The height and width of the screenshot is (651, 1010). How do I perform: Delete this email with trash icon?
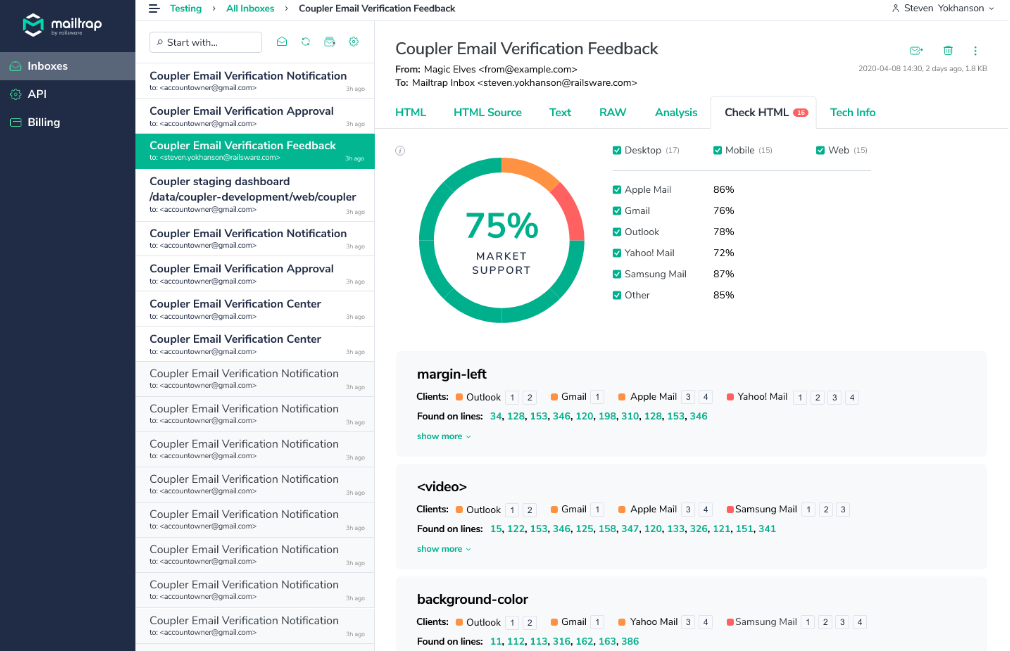click(x=948, y=50)
